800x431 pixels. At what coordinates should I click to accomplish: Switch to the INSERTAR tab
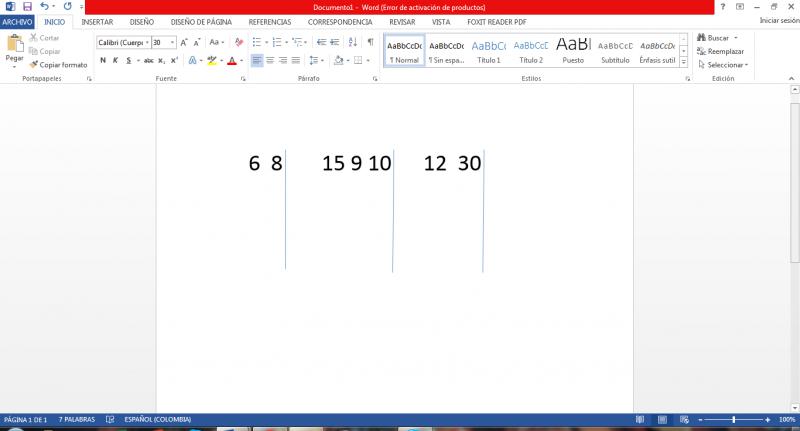pyautogui.click(x=97, y=22)
